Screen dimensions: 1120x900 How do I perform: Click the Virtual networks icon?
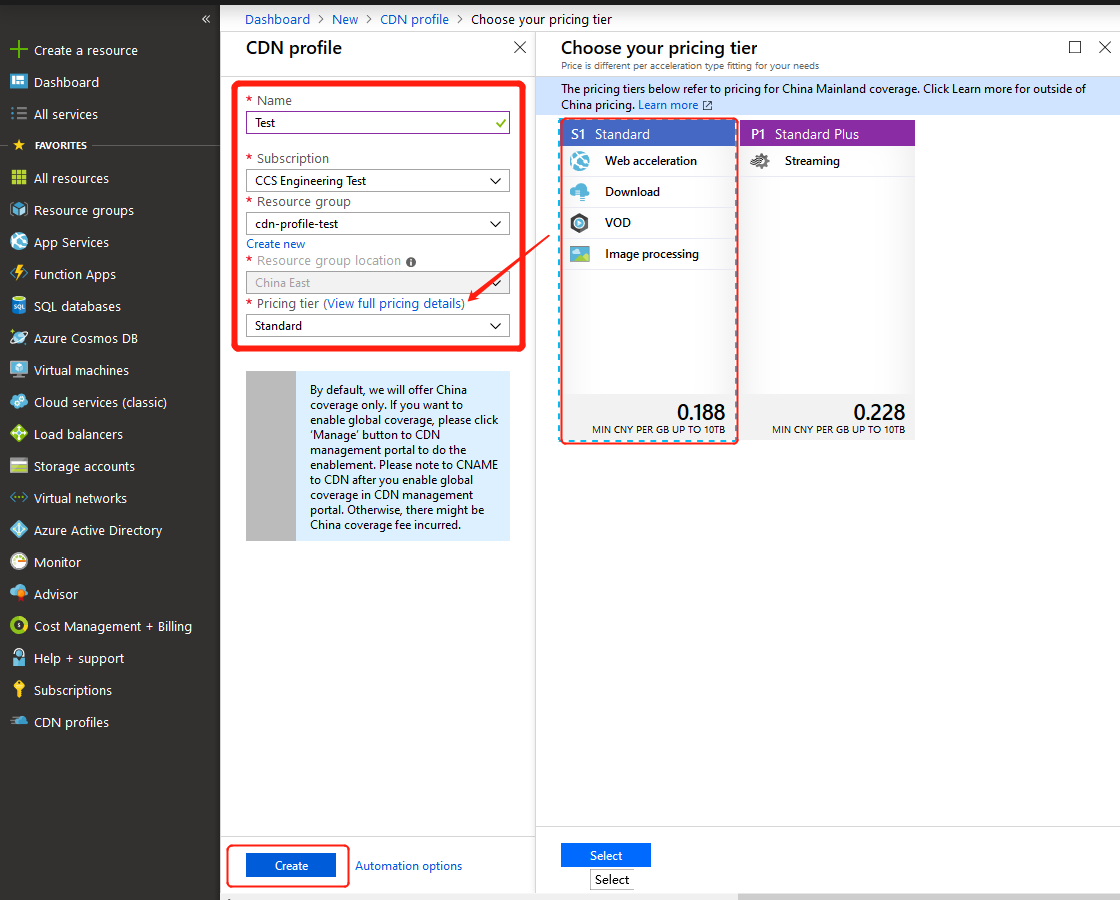tap(19, 498)
